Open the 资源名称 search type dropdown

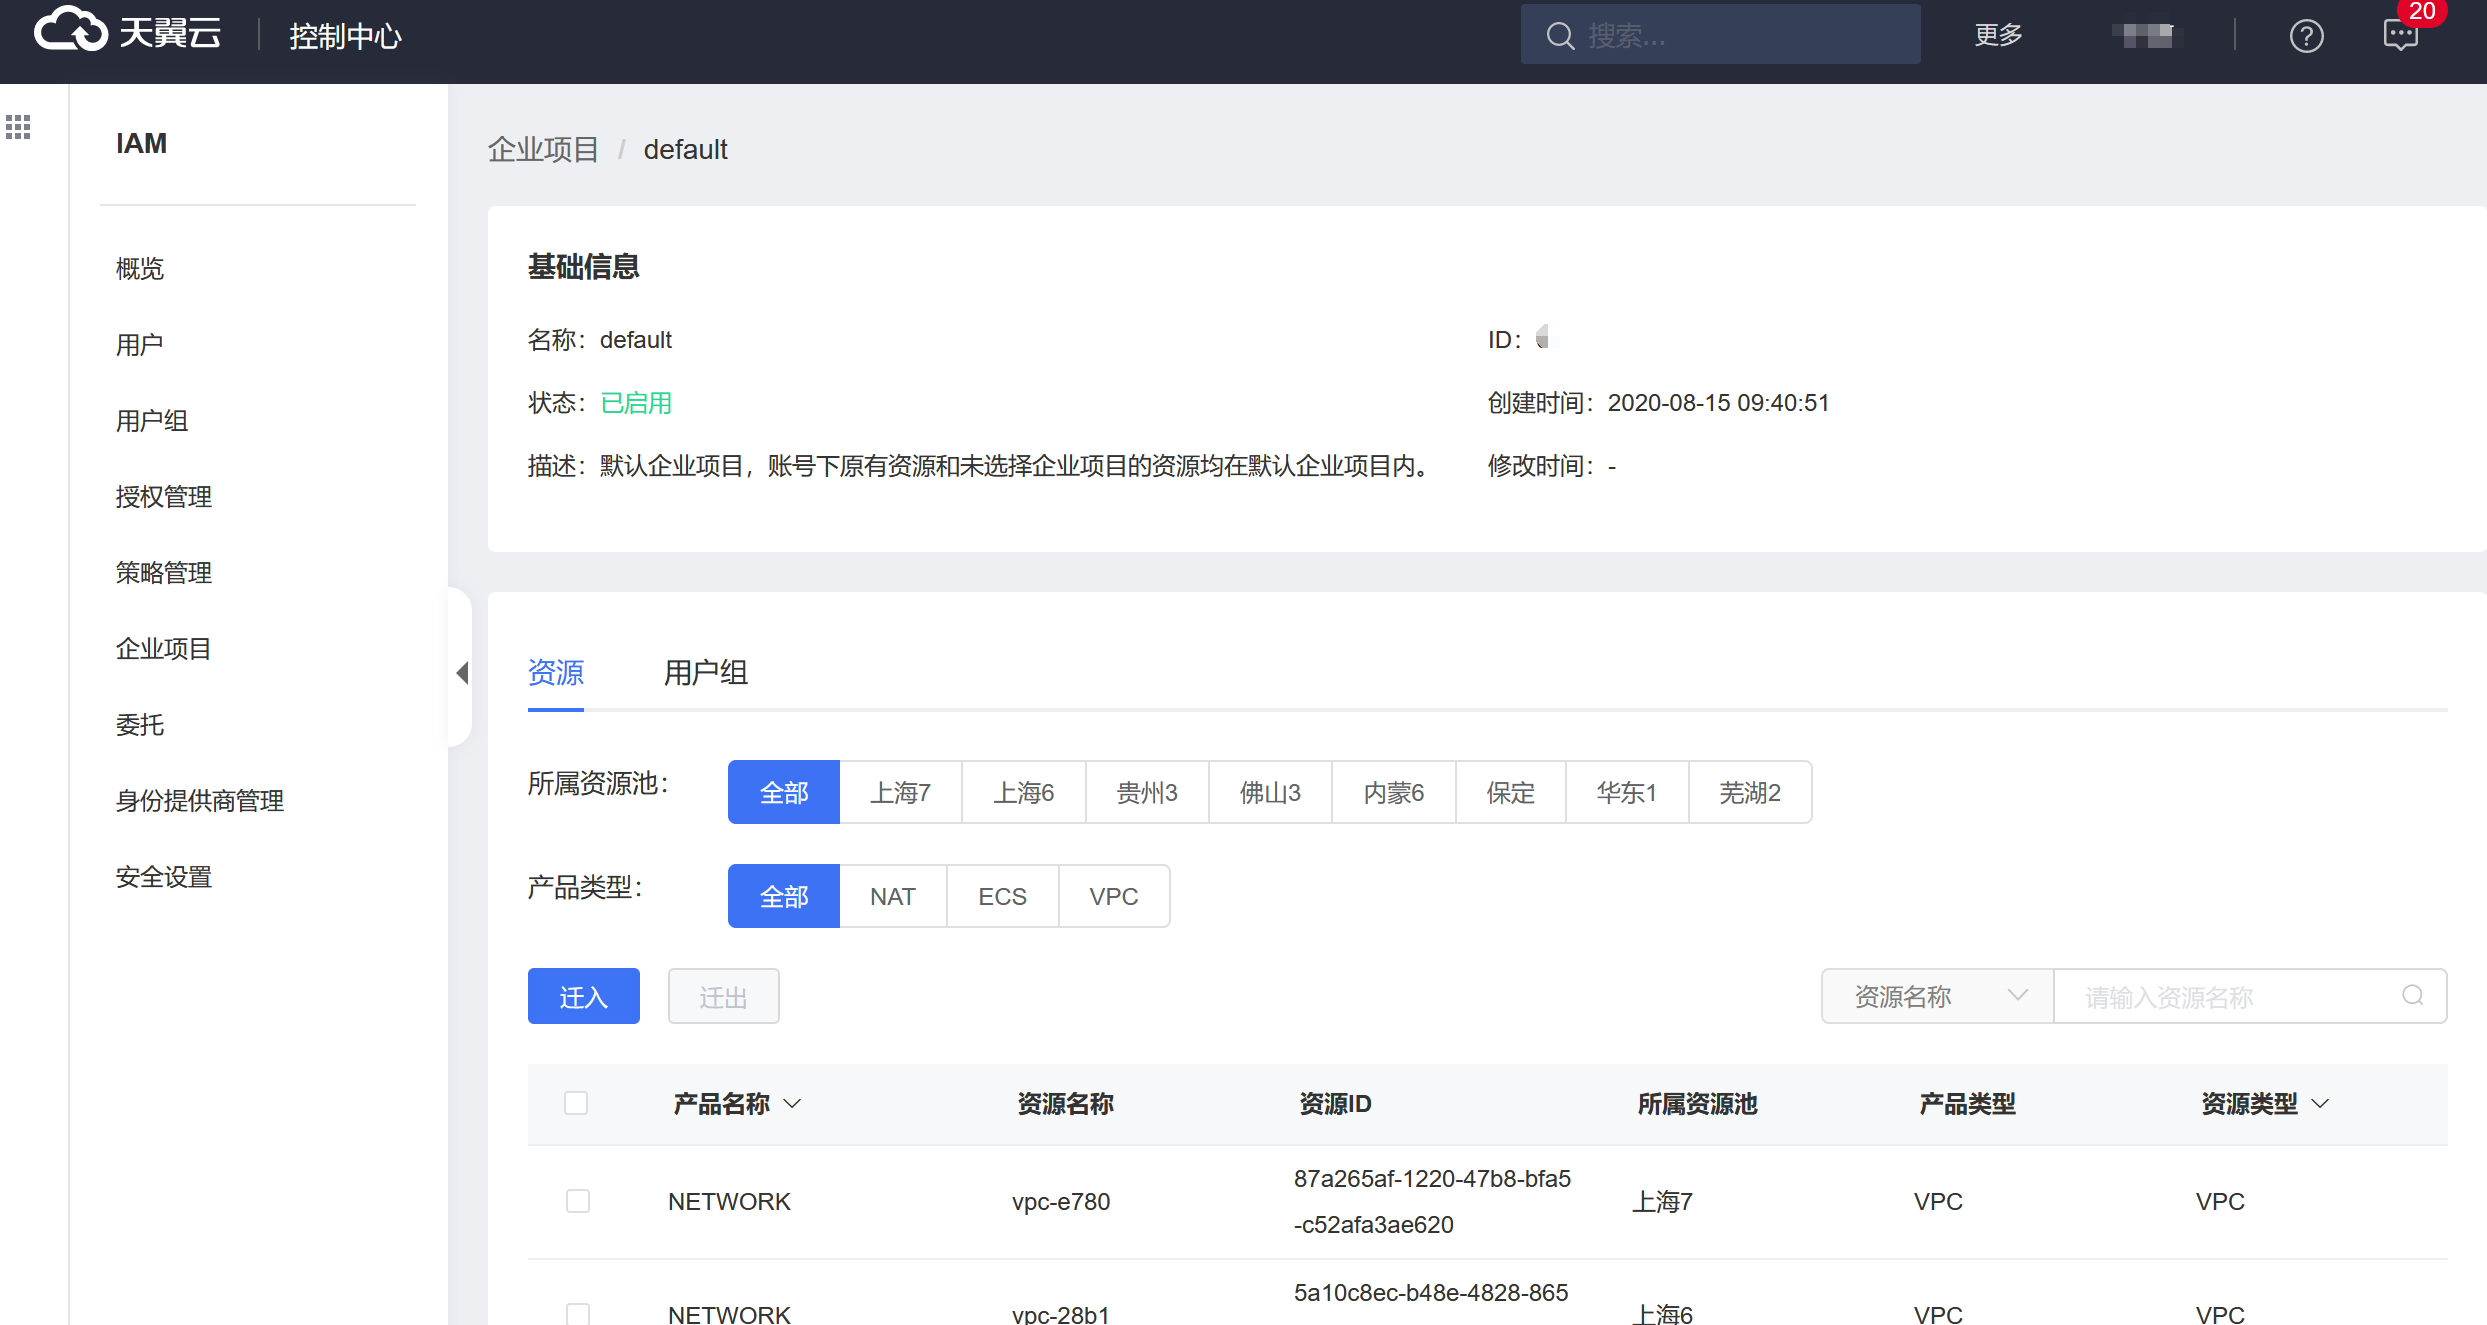[x=1937, y=996]
